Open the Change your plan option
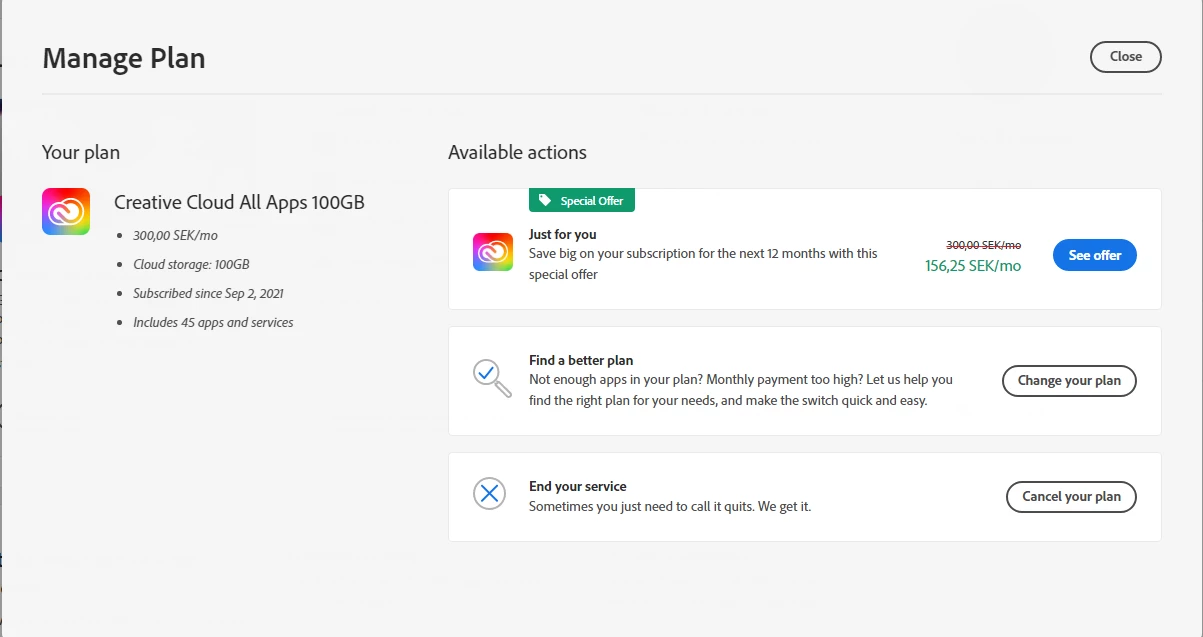 (x=1069, y=381)
